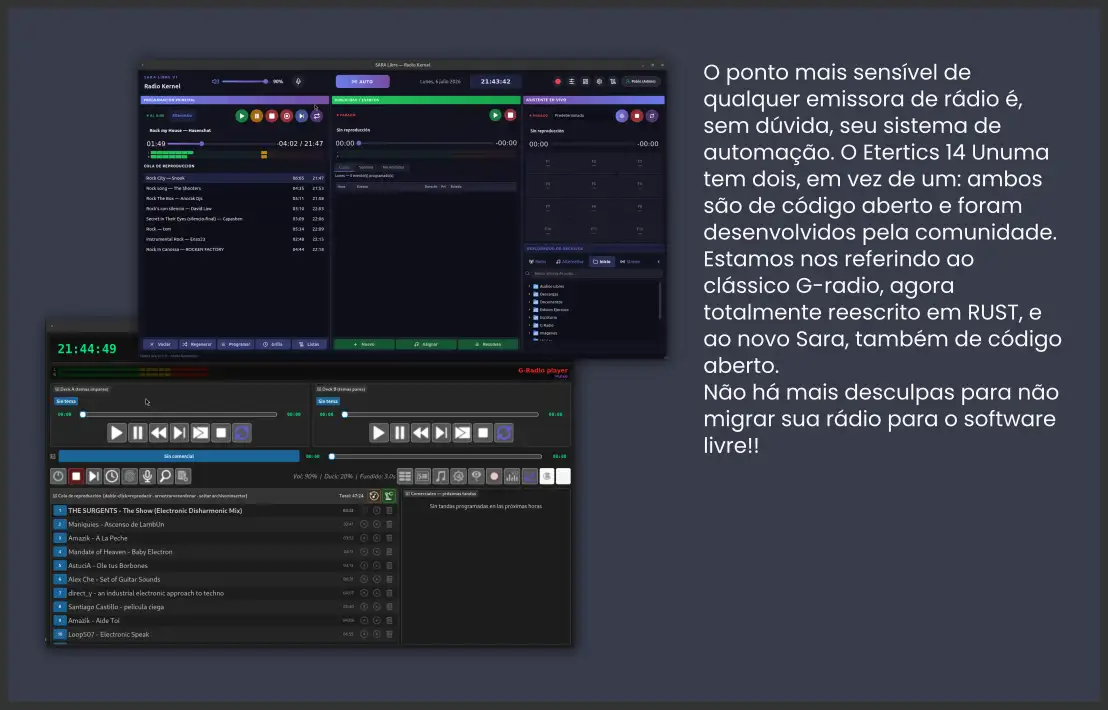Click the microphone icon in G-Radio toolbar
Image resolution: width=1108 pixels, height=710 pixels.
click(147, 476)
